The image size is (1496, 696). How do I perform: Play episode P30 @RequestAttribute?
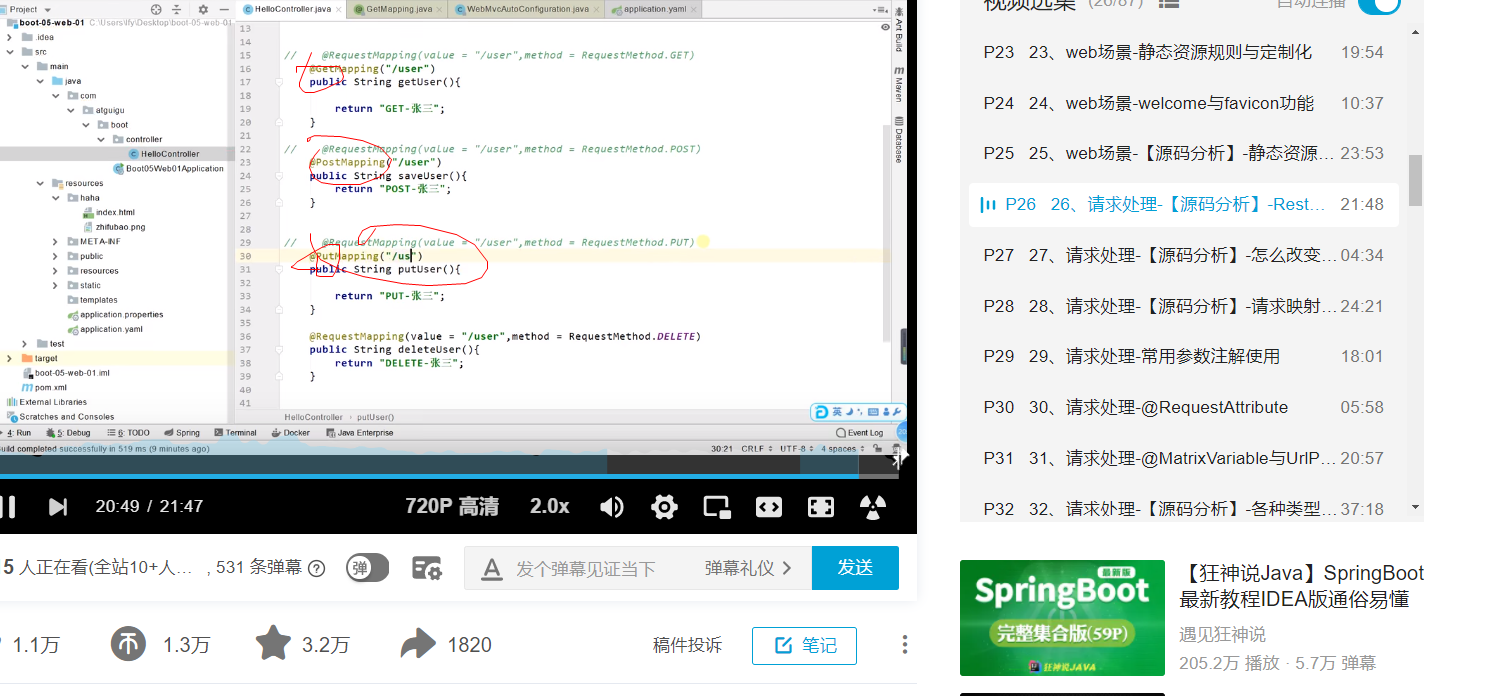coord(1184,407)
